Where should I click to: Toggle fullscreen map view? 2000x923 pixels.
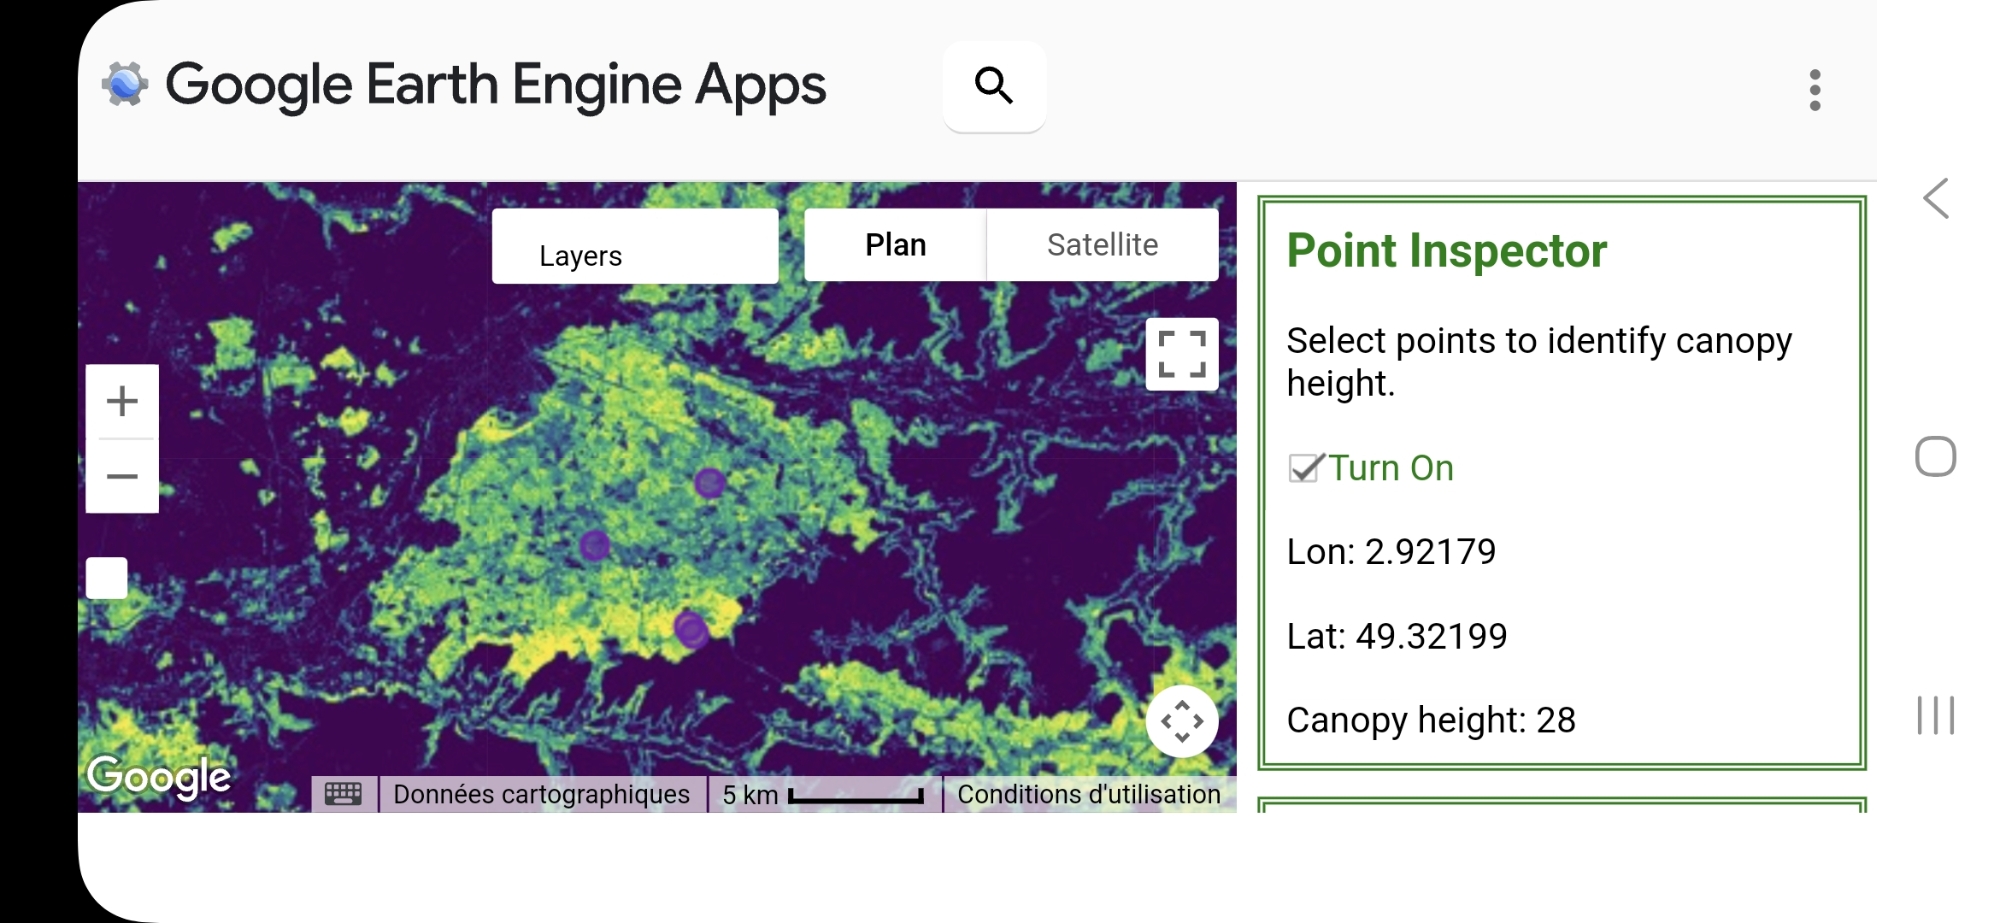[1181, 354]
